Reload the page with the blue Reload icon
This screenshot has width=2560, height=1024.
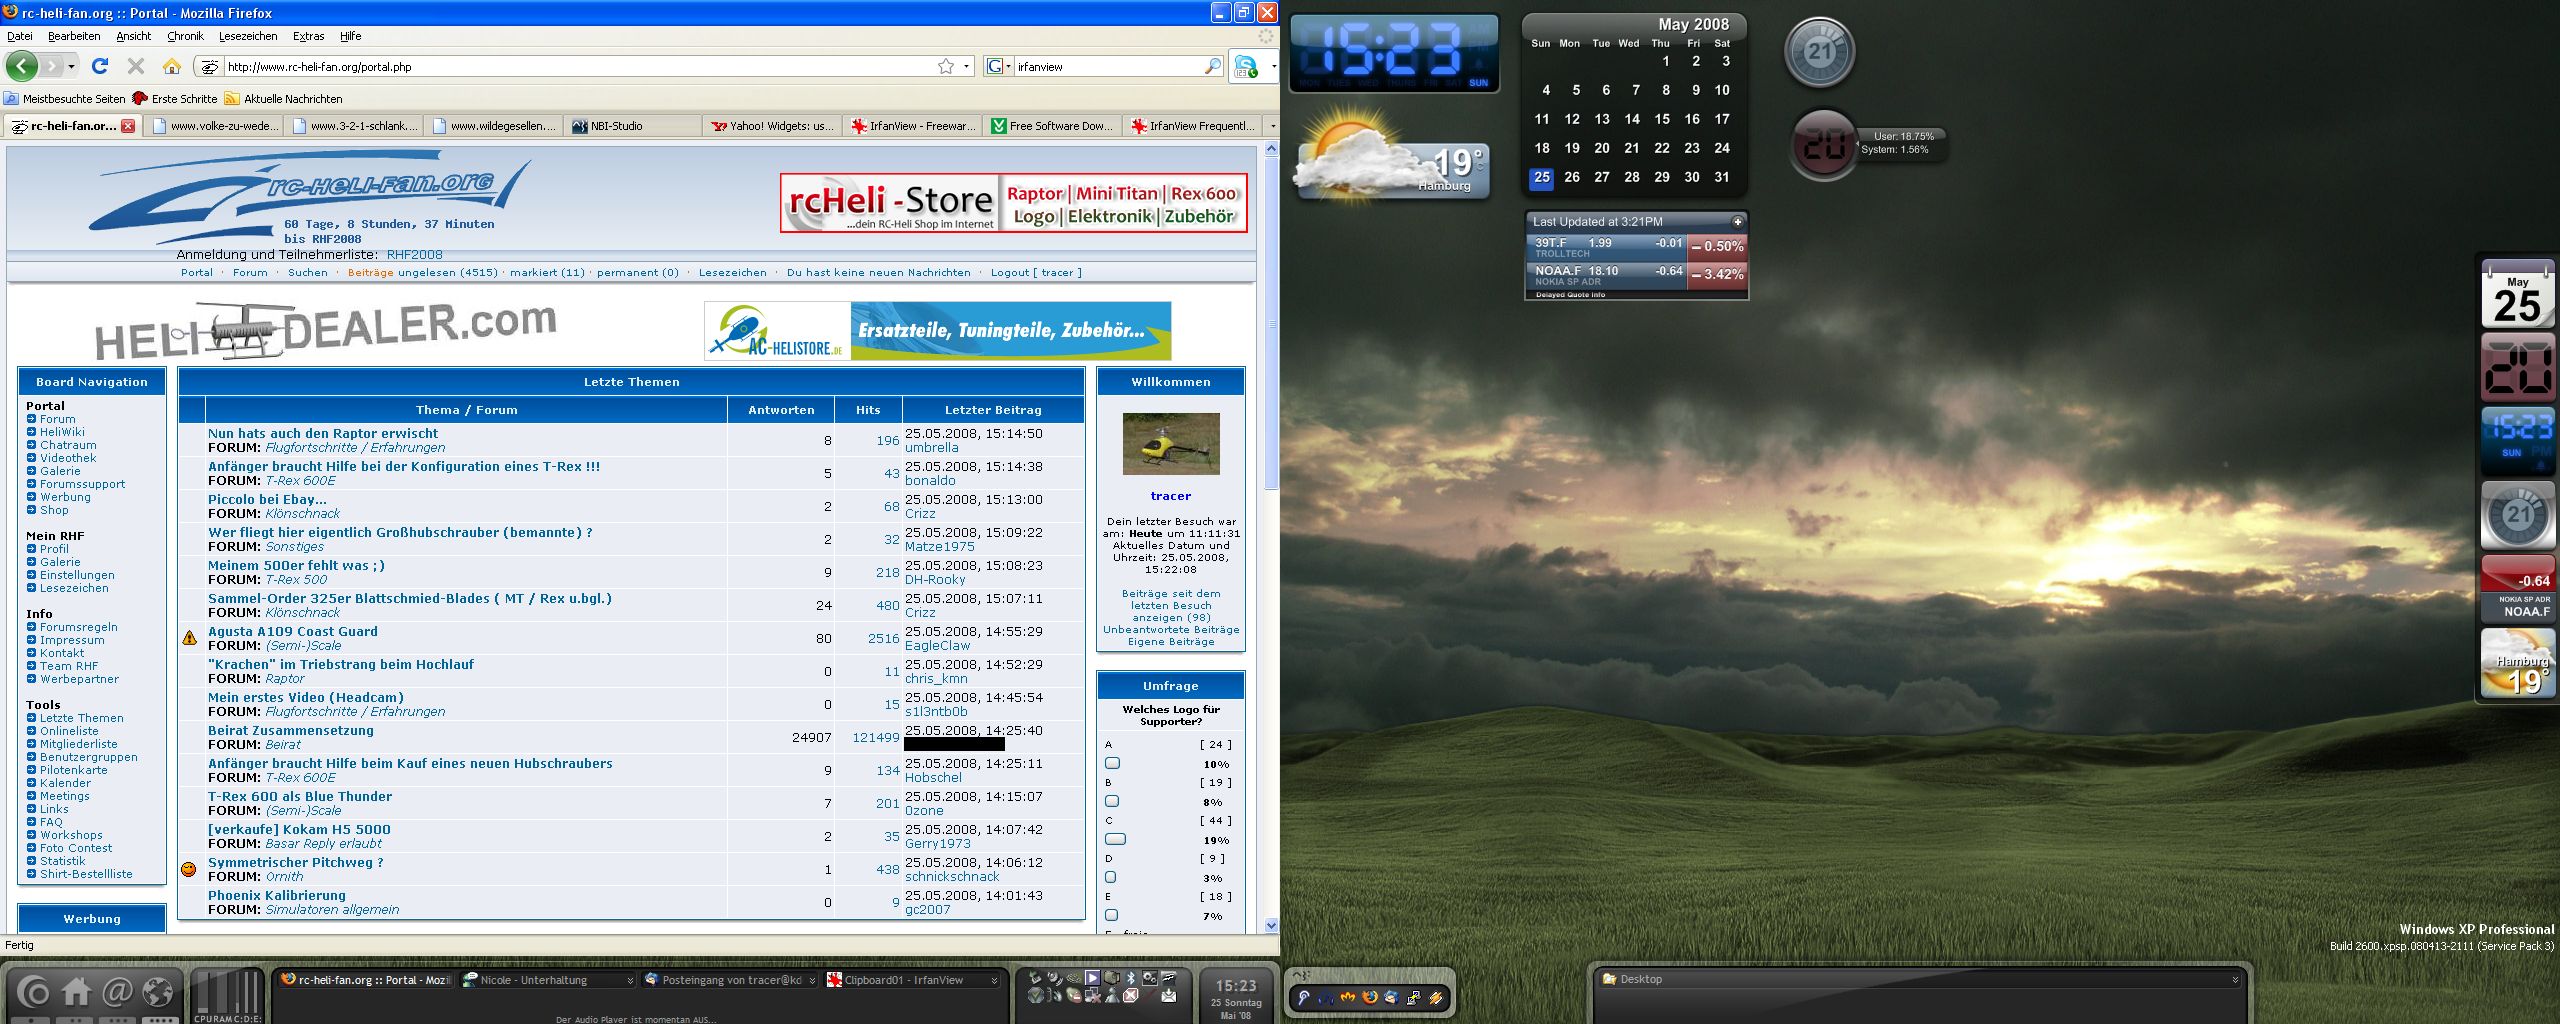[x=99, y=66]
